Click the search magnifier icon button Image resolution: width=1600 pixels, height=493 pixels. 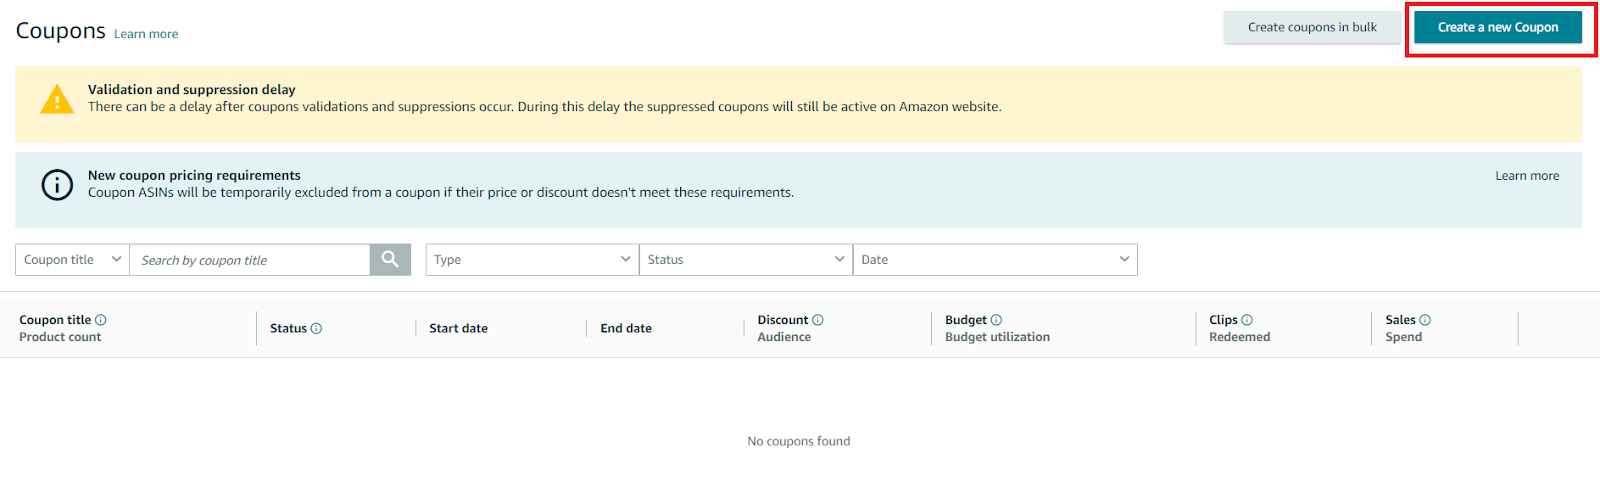[x=390, y=260]
